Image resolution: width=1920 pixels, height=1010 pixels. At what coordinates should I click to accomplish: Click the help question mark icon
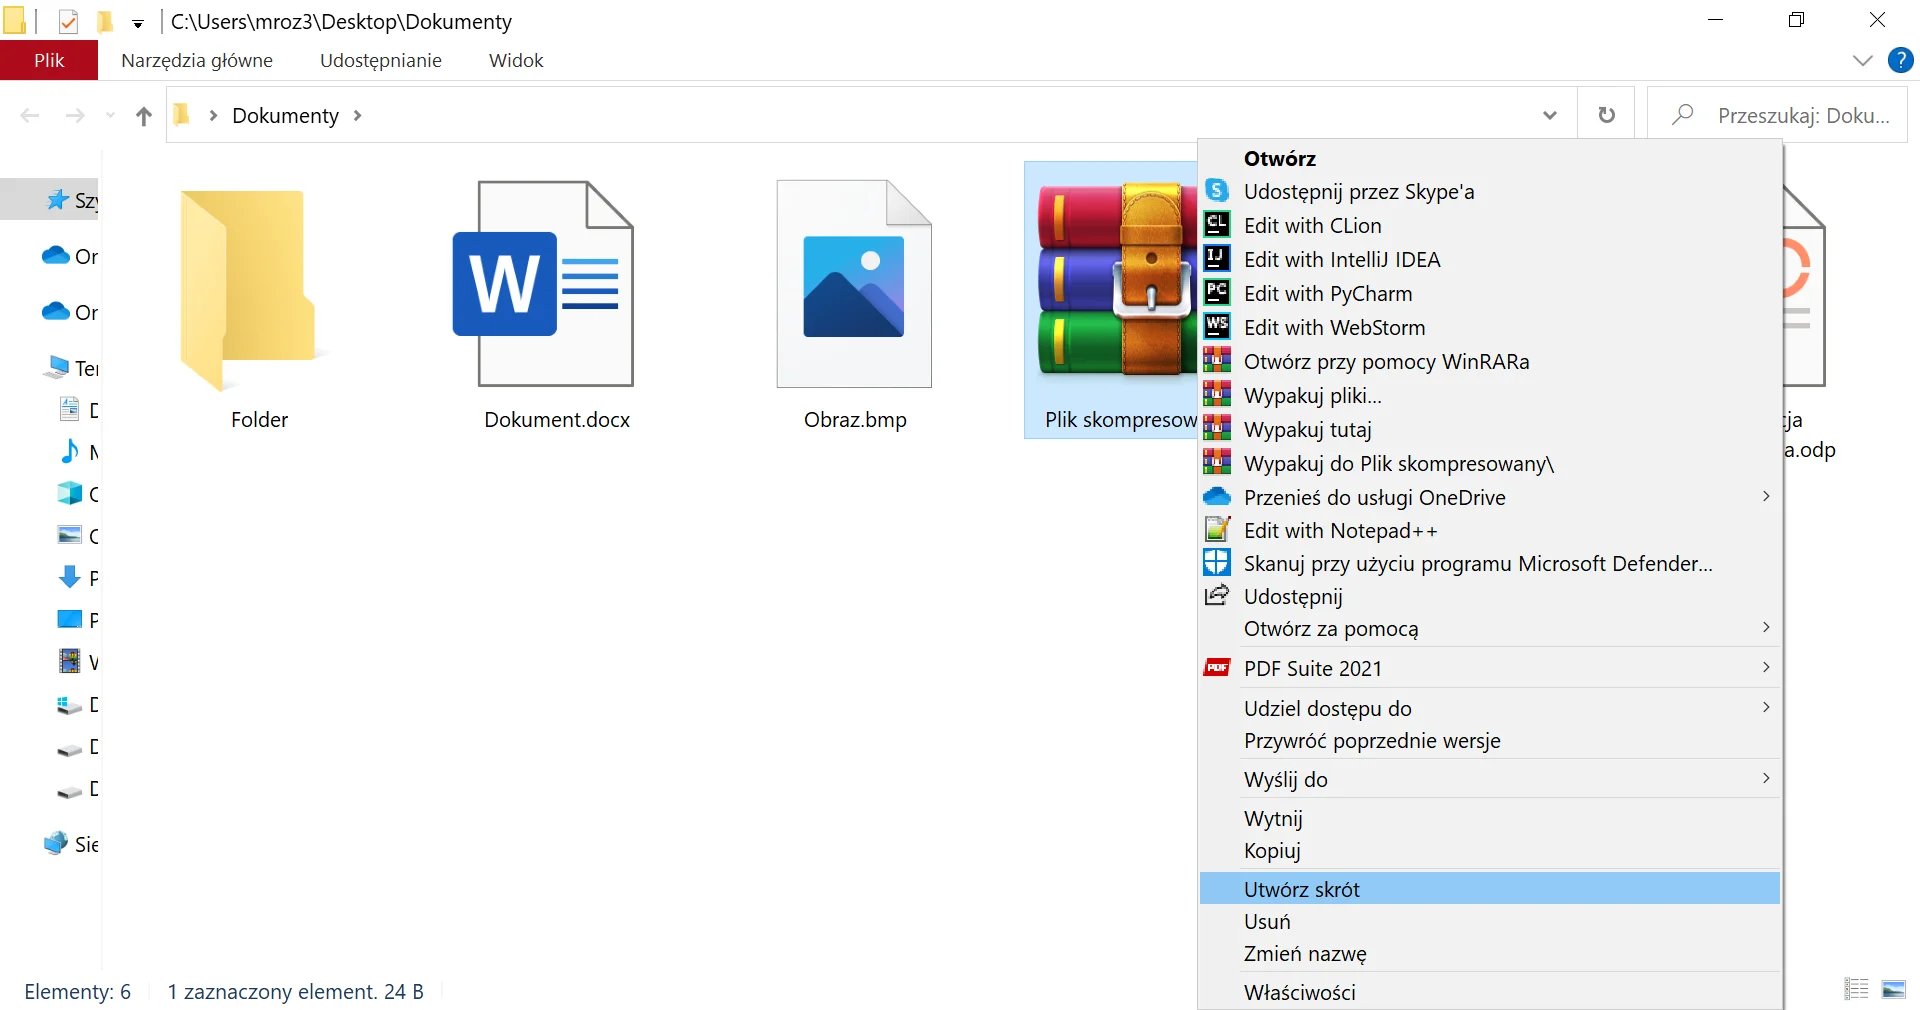1900,60
